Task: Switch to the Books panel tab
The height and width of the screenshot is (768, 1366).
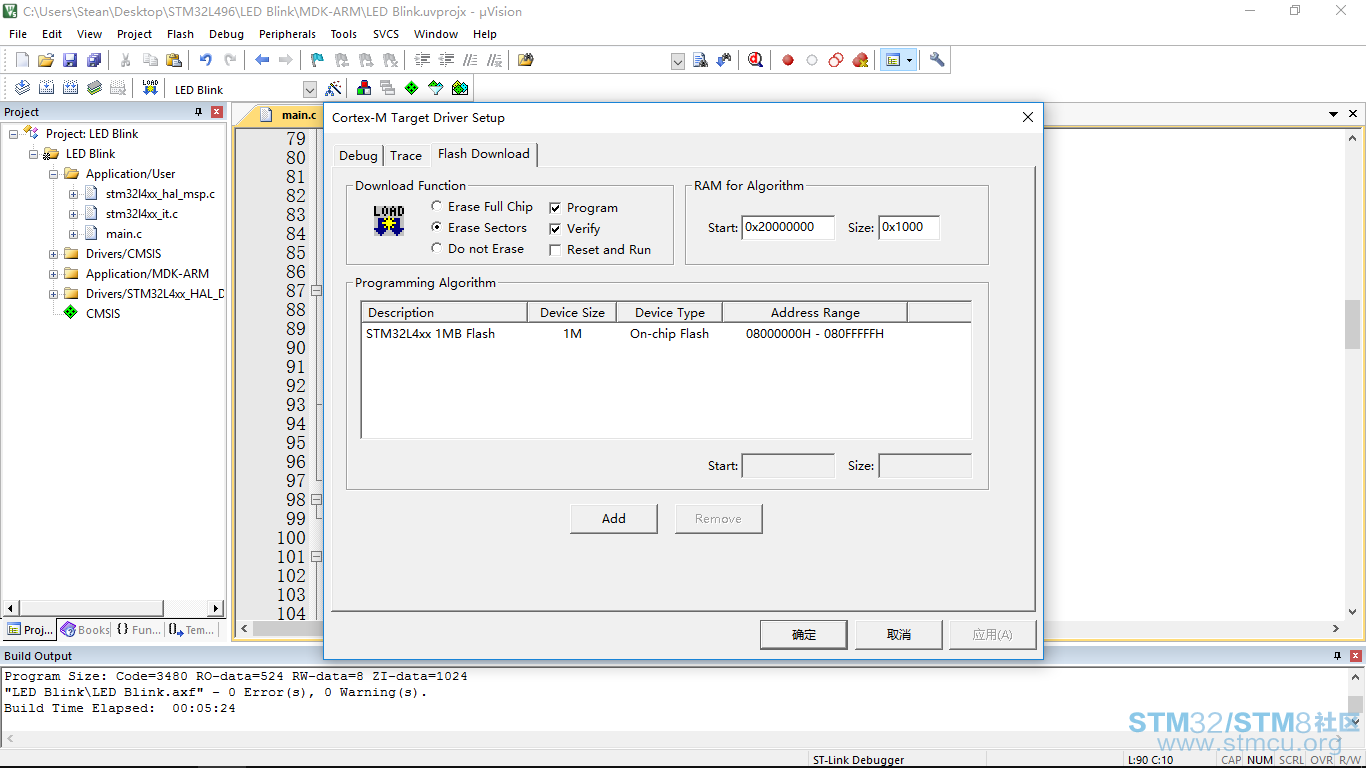Action: pyautogui.click(x=84, y=630)
